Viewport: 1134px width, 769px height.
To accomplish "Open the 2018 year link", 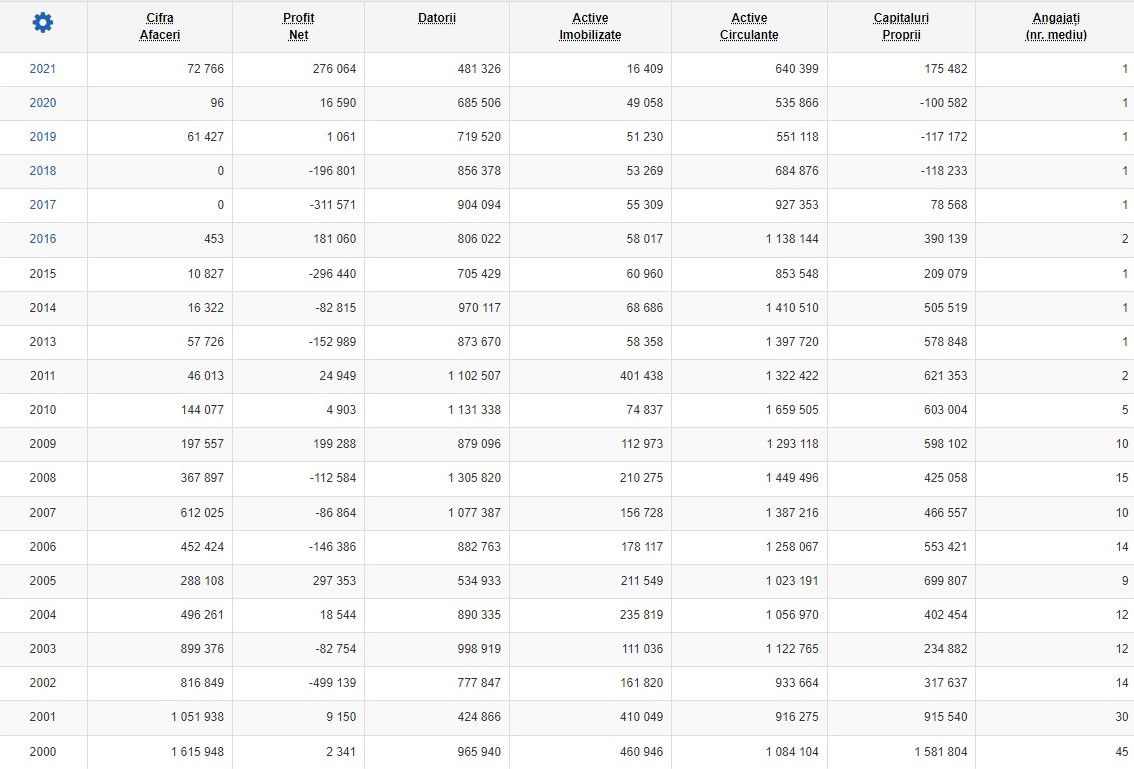I will tap(43, 171).
